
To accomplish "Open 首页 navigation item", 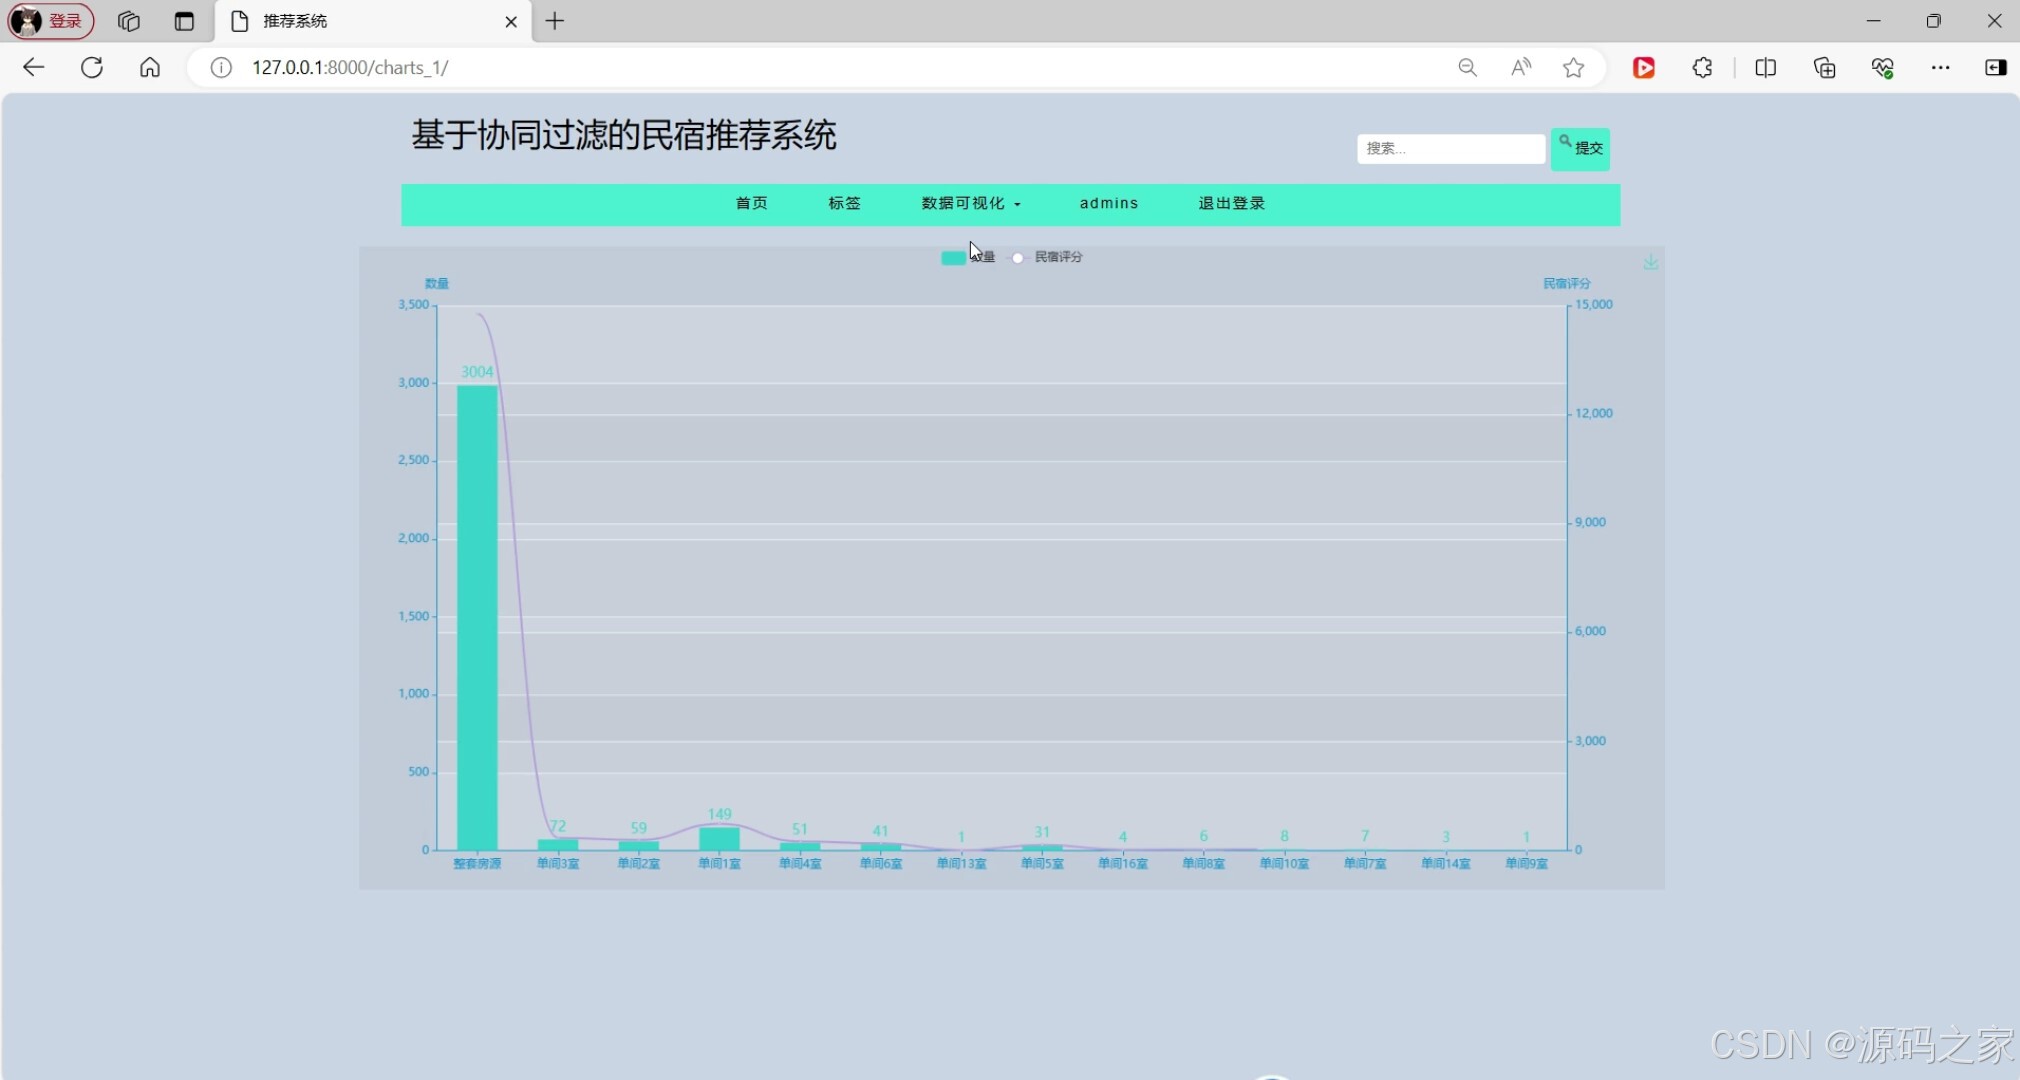I will tap(751, 203).
